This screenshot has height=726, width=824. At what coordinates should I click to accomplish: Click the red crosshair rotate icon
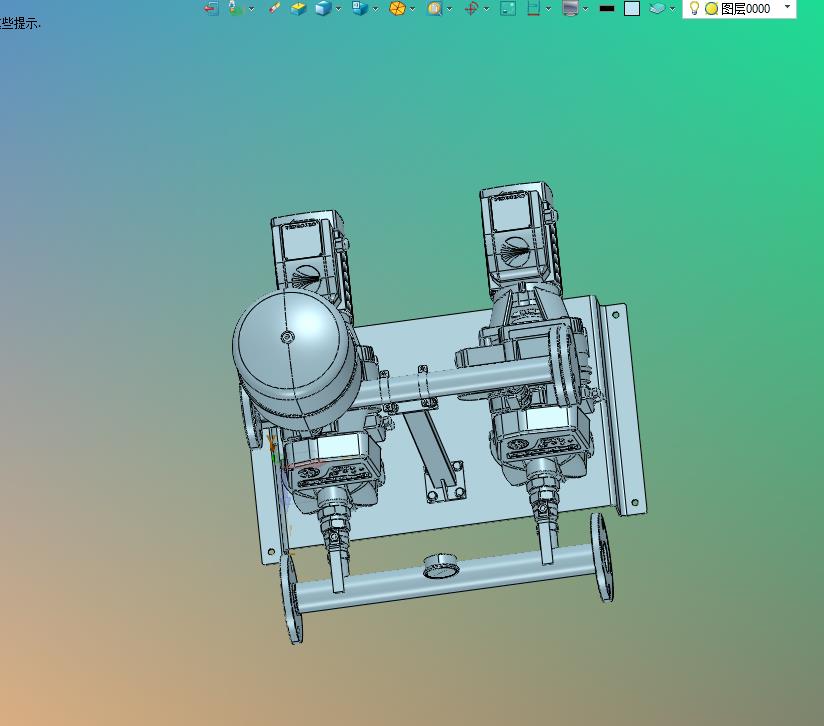click(471, 8)
